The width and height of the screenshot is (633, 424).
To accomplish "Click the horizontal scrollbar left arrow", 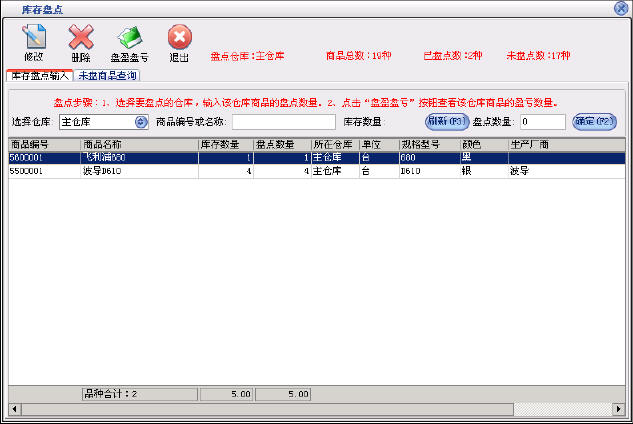I will 14,409.
